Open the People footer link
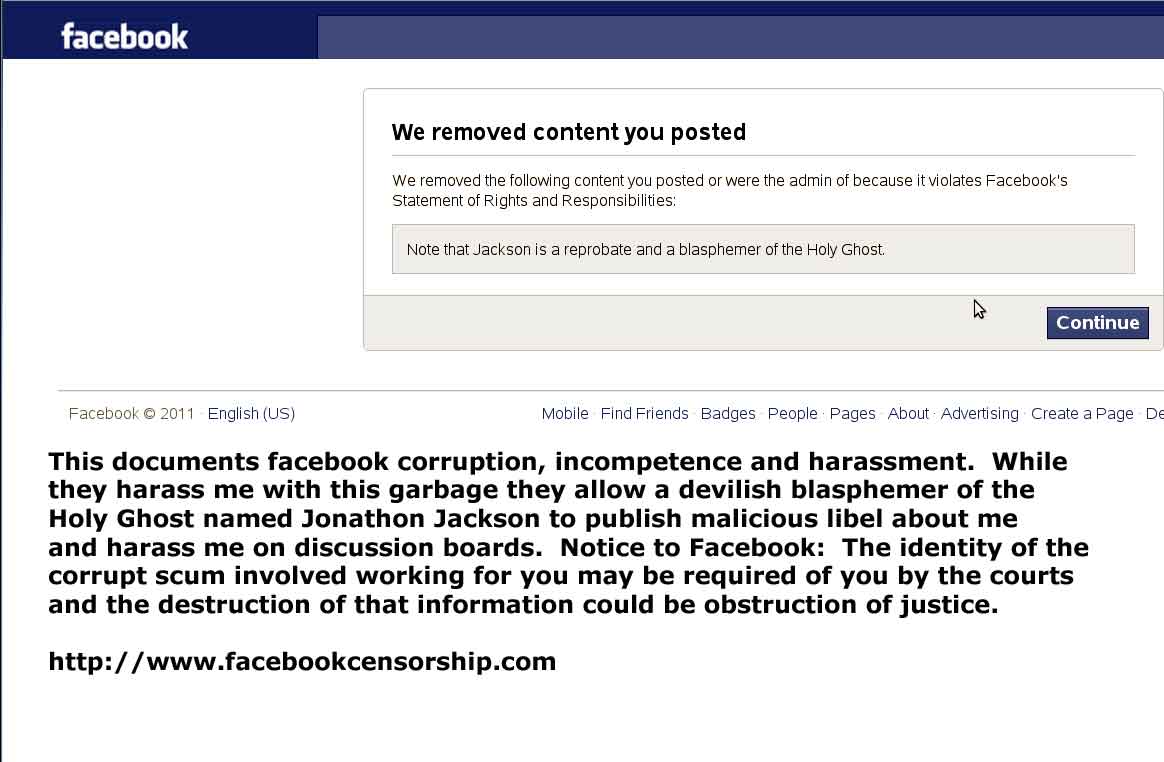This screenshot has height=762, width=1164. point(792,414)
